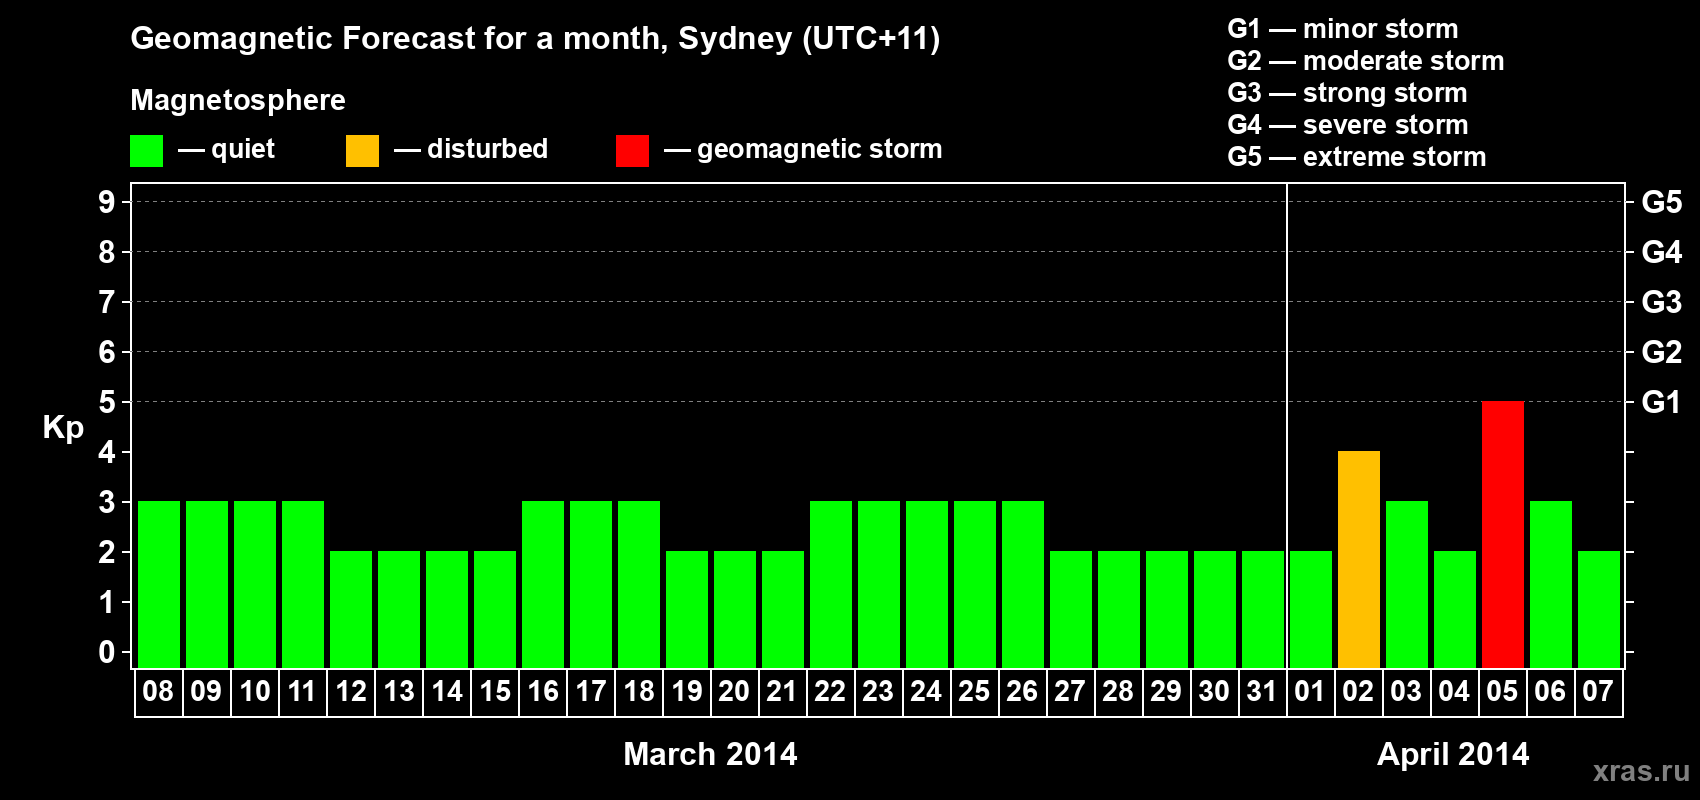Image resolution: width=1700 pixels, height=800 pixels.
Task: Click the April 2014 month label
Action: point(1453,754)
